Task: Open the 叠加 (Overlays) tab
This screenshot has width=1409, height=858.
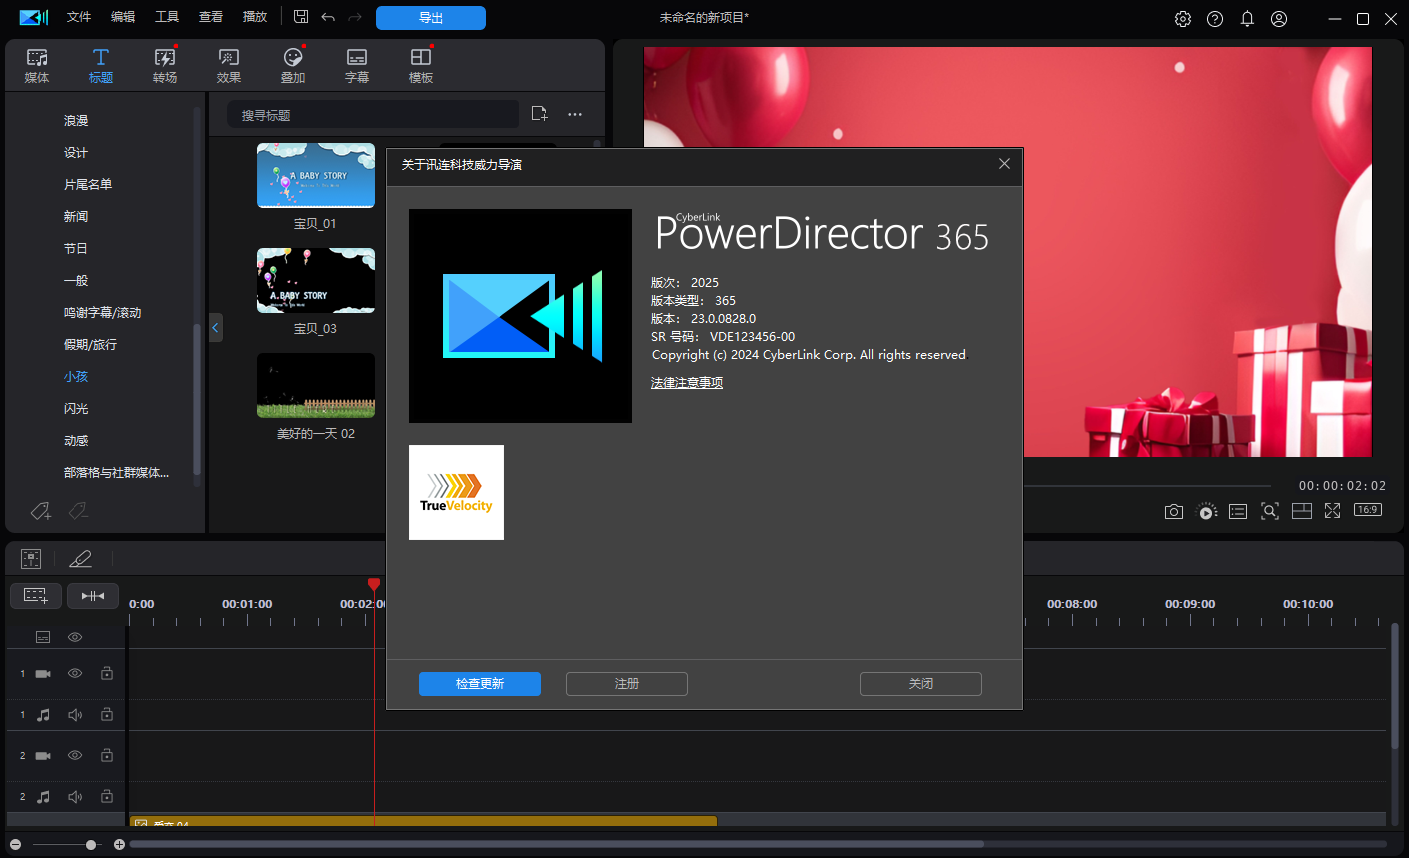Action: 293,66
